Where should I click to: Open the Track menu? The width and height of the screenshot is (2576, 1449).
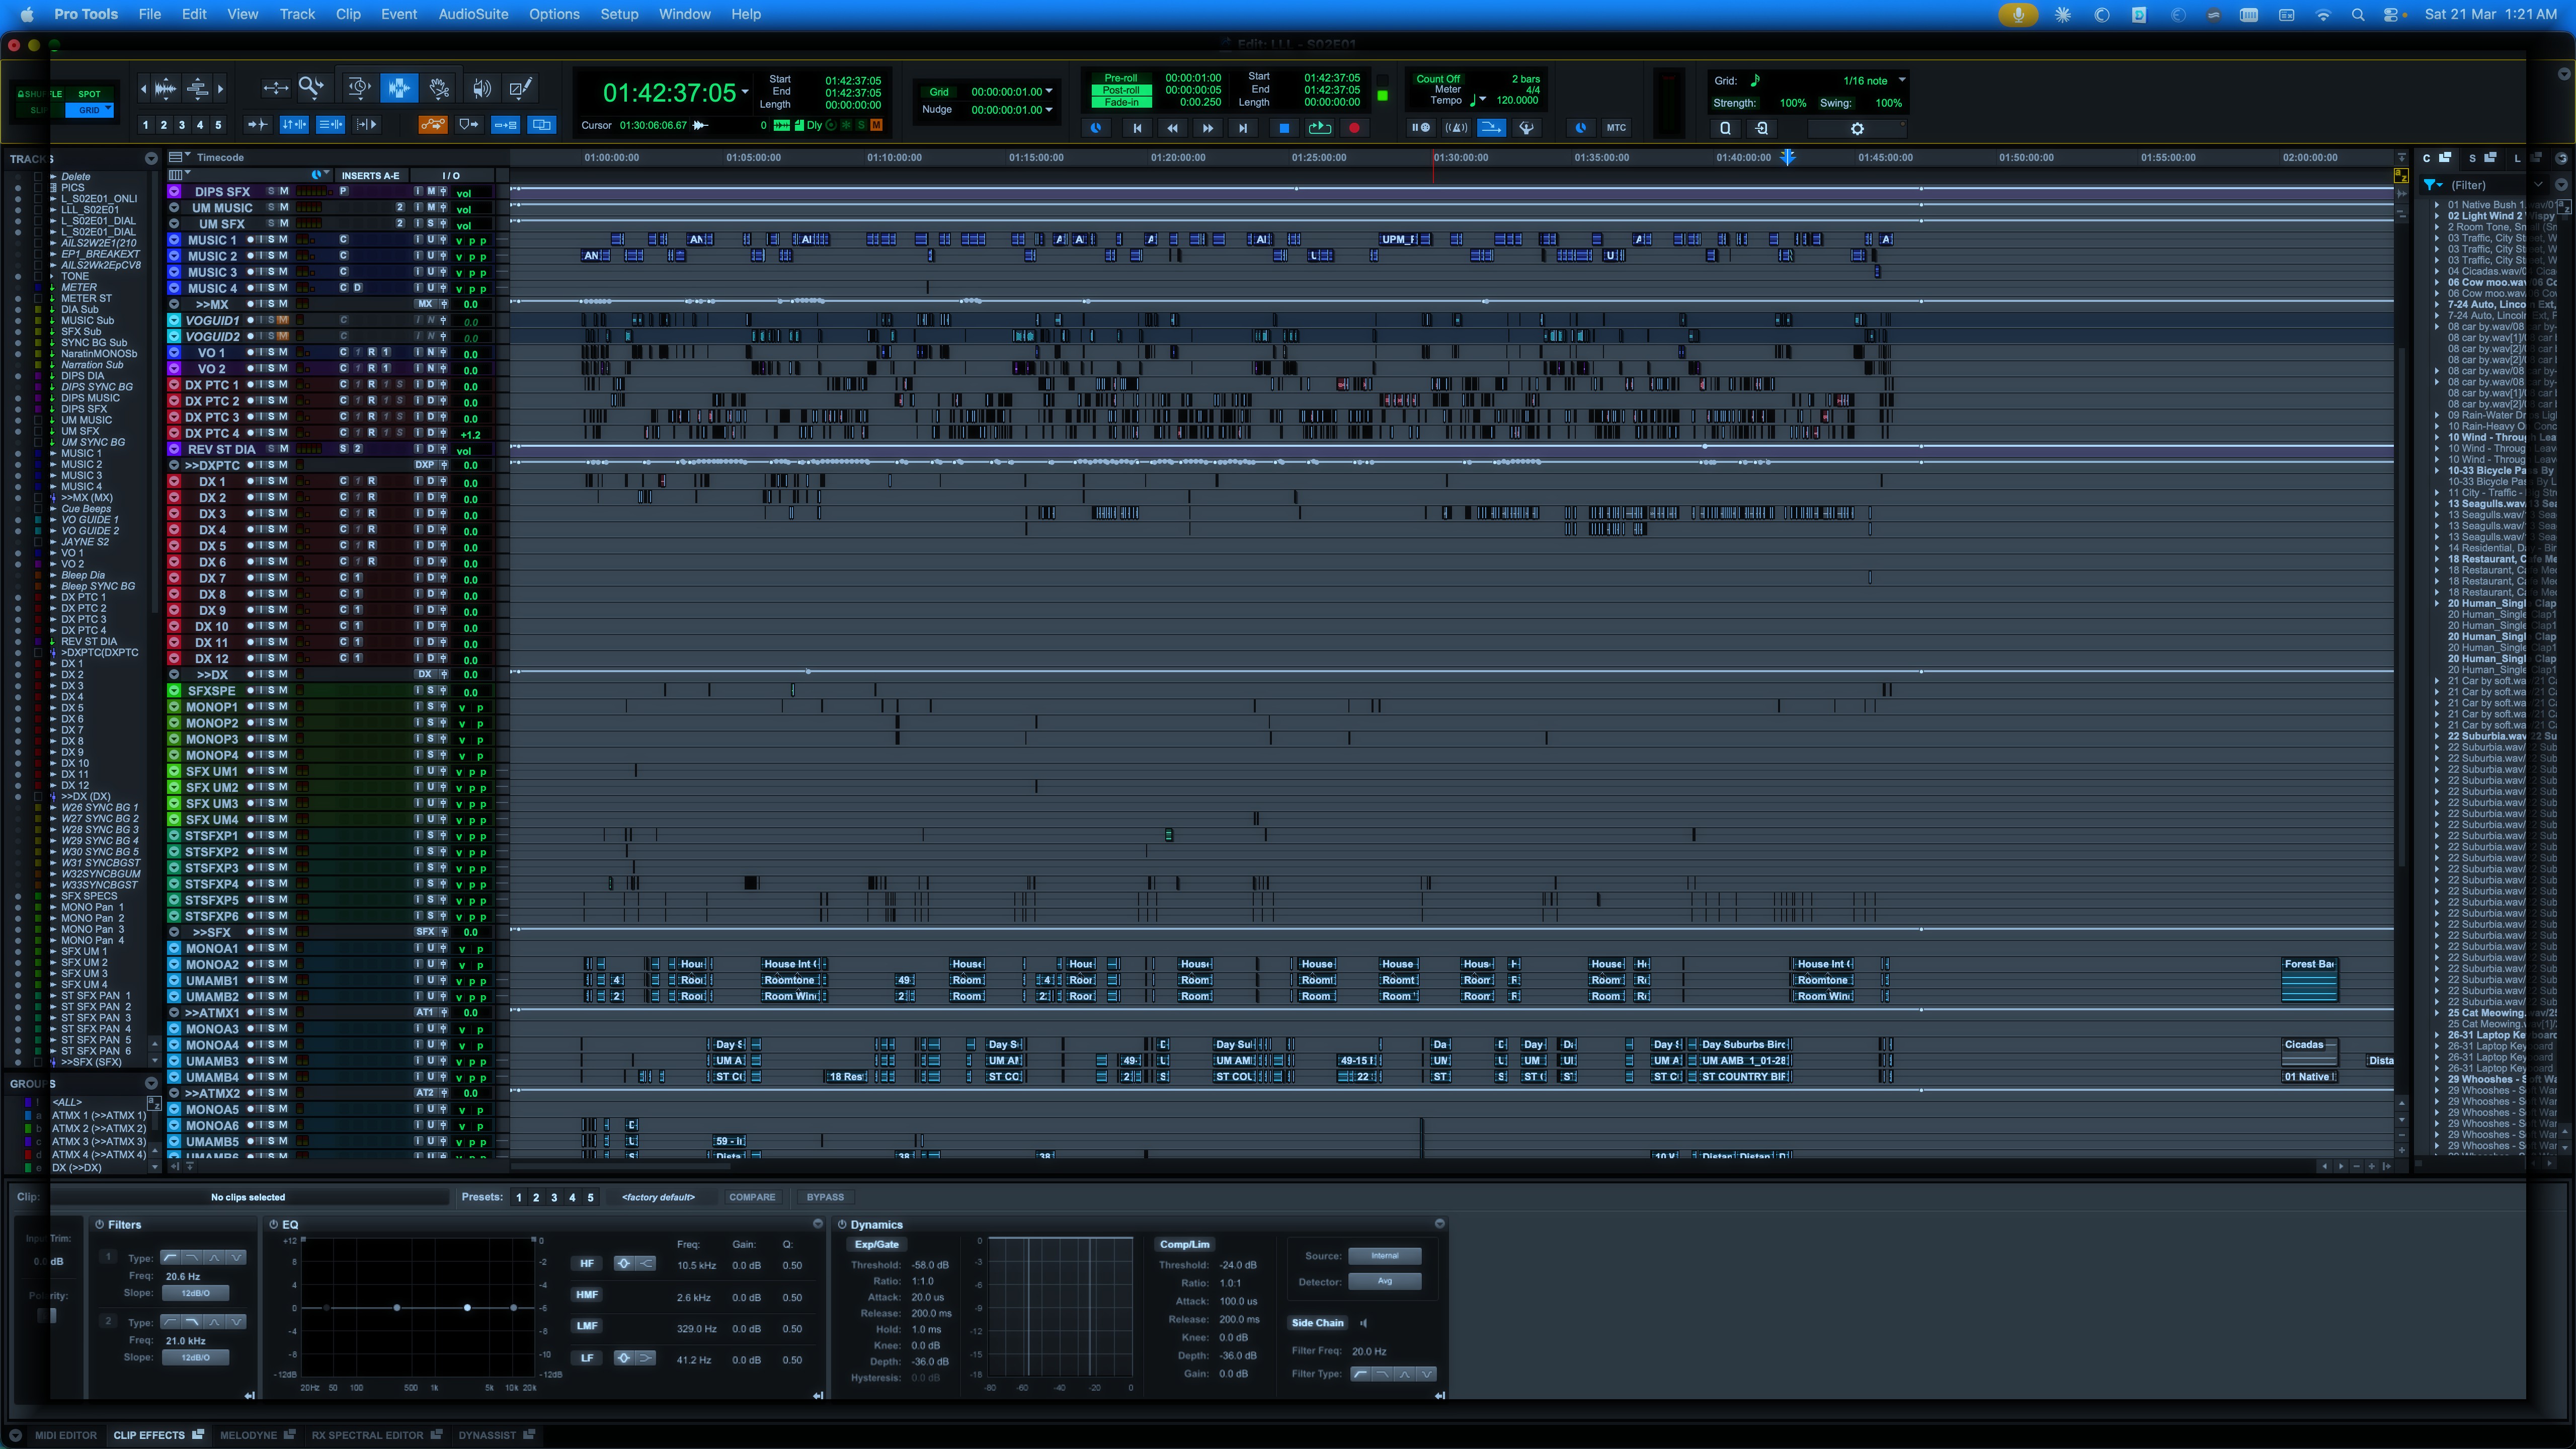[x=297, y=15]
